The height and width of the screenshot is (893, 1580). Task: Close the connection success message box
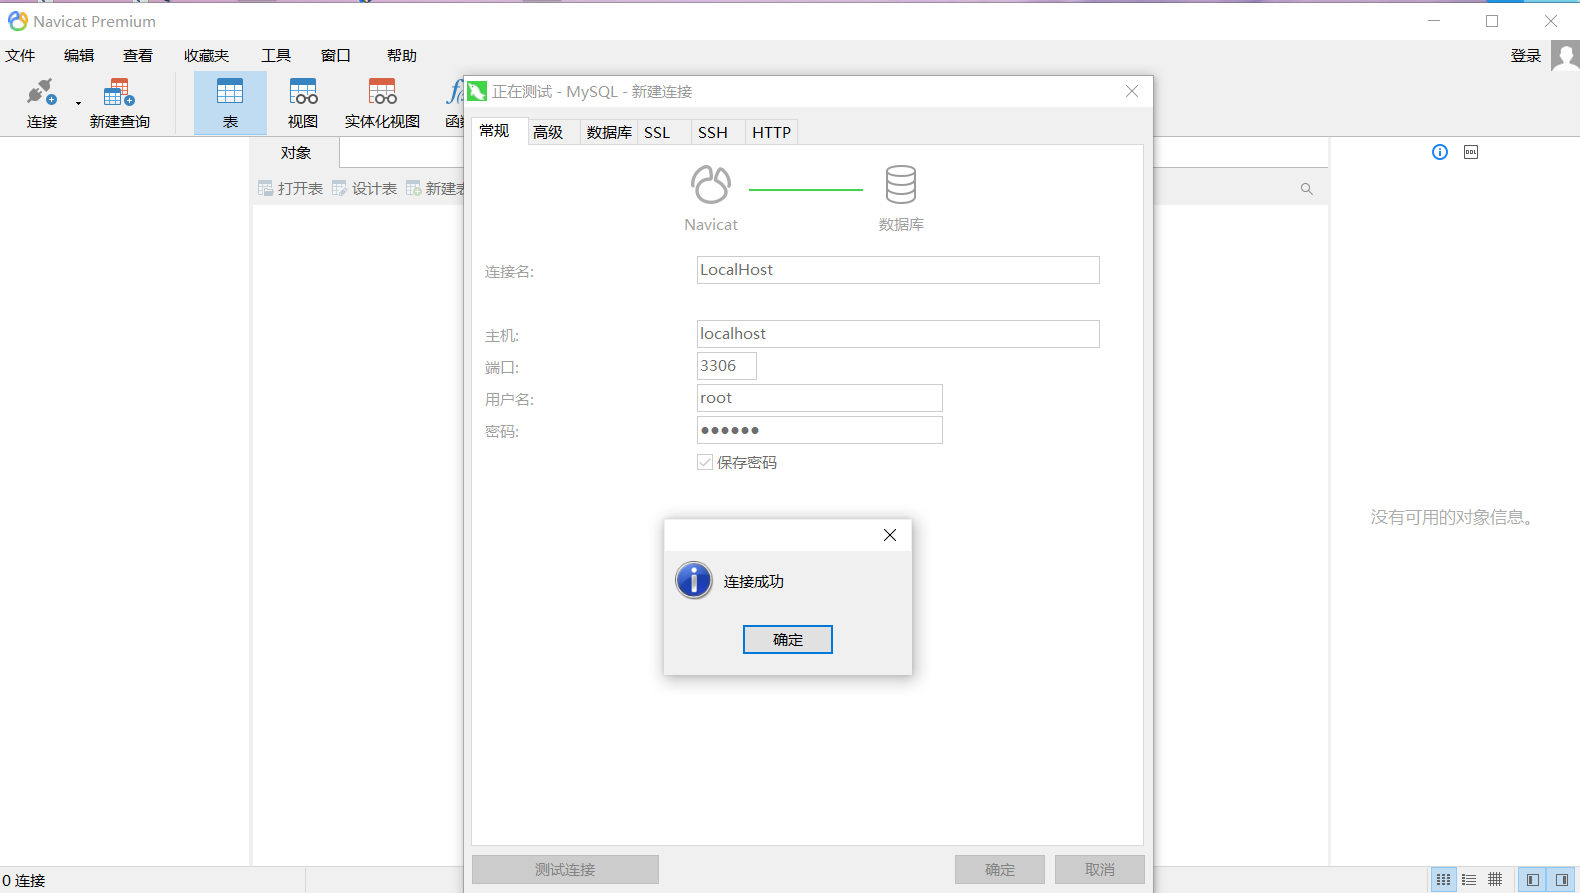(890, 535)
